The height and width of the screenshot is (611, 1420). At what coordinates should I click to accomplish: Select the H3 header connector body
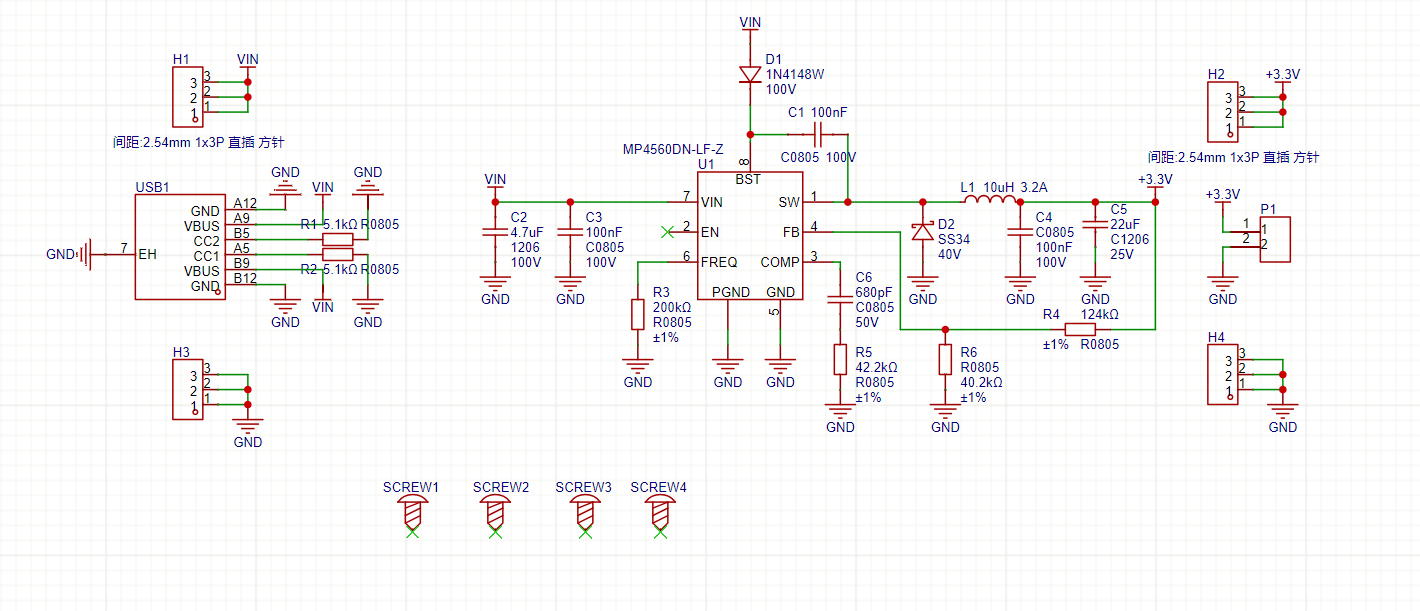186,389
